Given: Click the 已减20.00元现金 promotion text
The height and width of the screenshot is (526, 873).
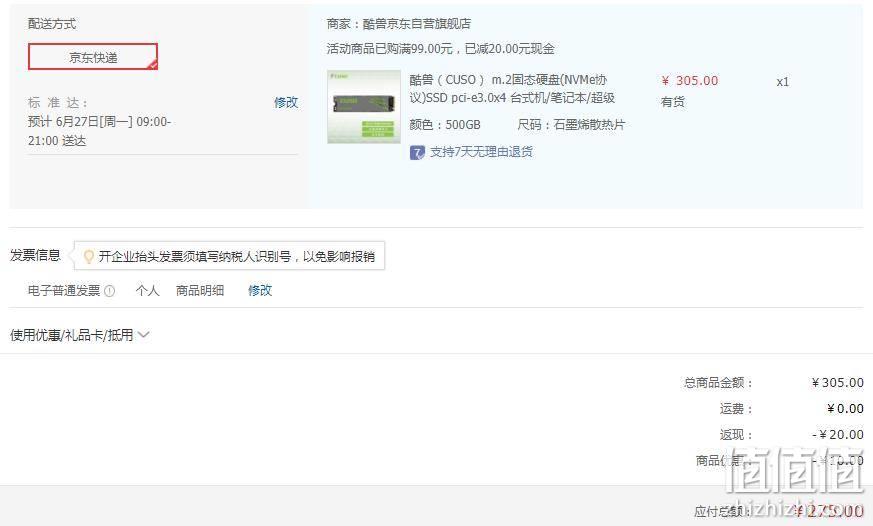Looking at the screenshot, I should (509, 48).
